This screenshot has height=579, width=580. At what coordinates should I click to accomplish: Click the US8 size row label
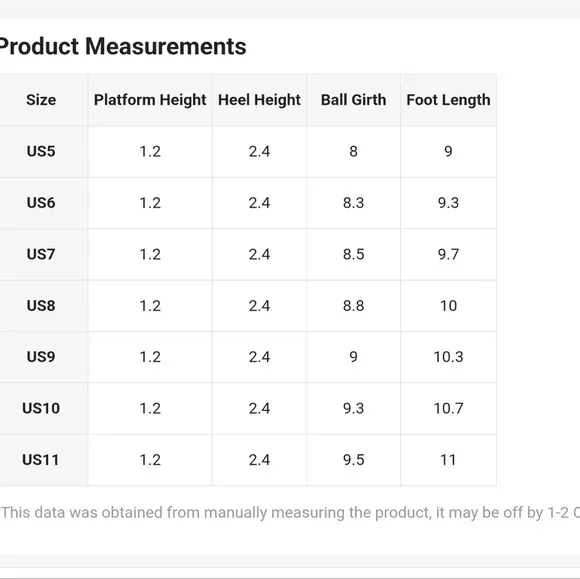[41, 306]
